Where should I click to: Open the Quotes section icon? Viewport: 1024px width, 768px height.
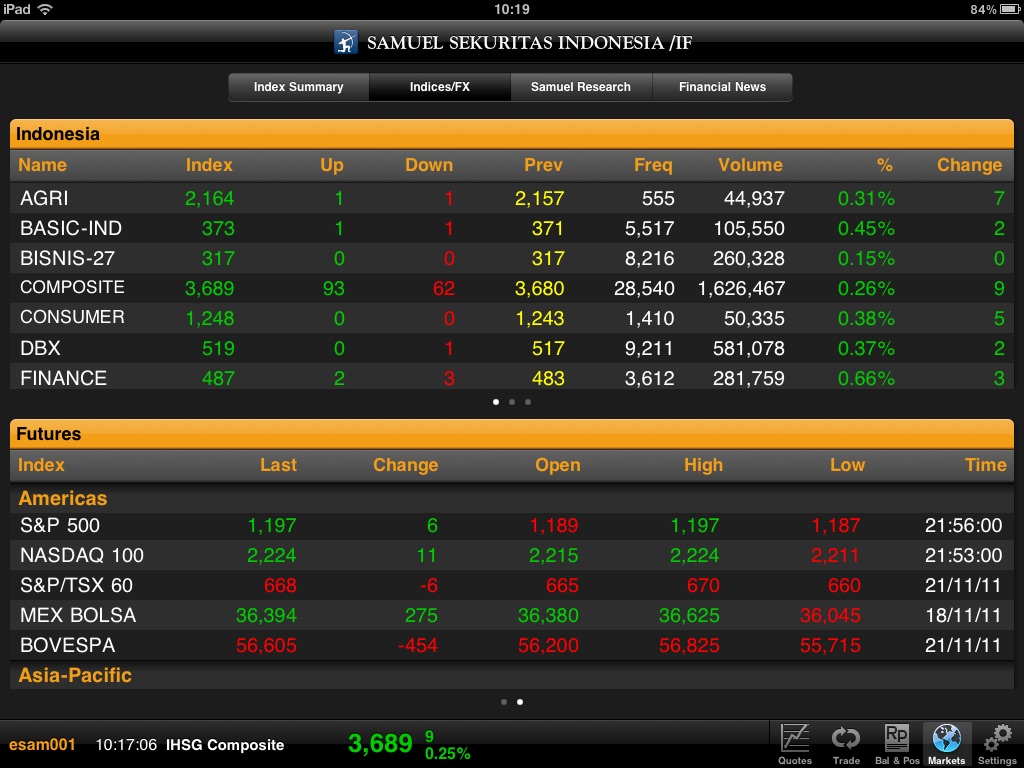(795, 744)
